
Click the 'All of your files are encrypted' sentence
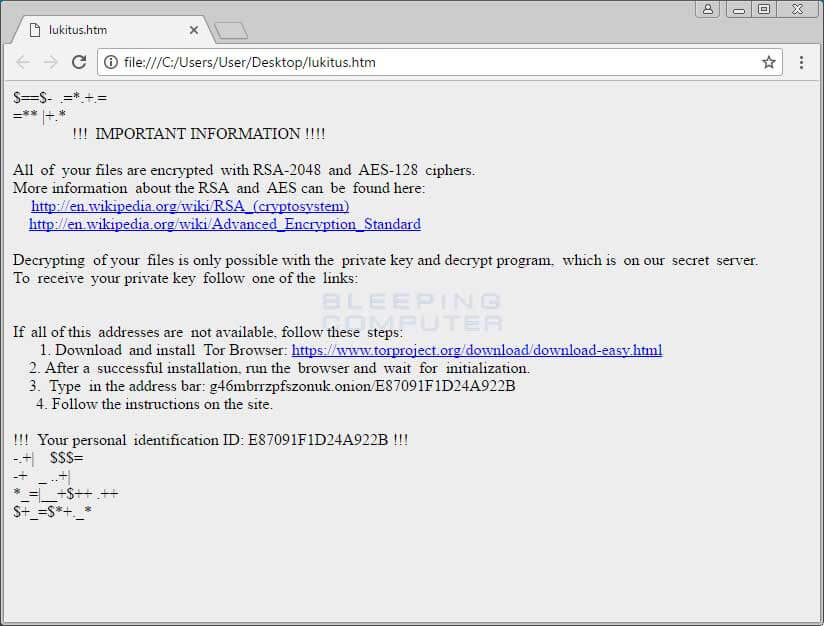[244, 170]
